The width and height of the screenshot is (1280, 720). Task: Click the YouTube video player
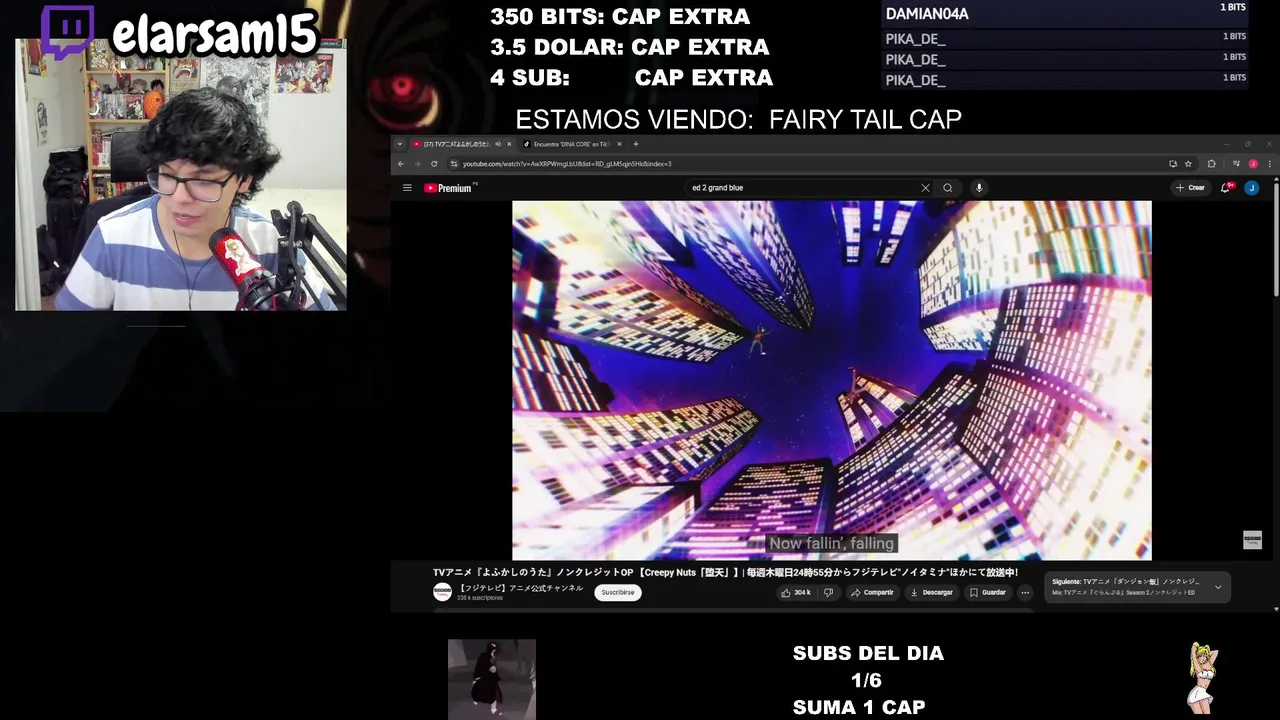point(831,380)
